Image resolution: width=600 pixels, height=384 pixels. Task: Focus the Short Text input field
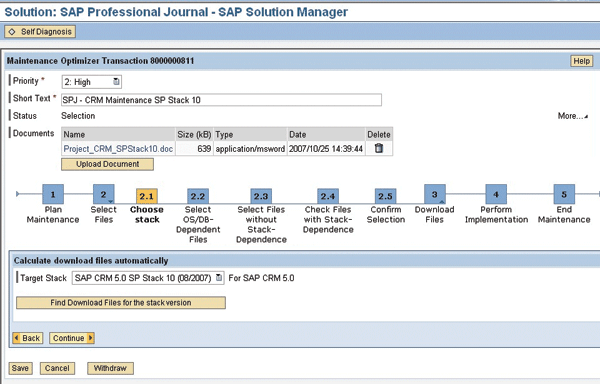point(221,100)
